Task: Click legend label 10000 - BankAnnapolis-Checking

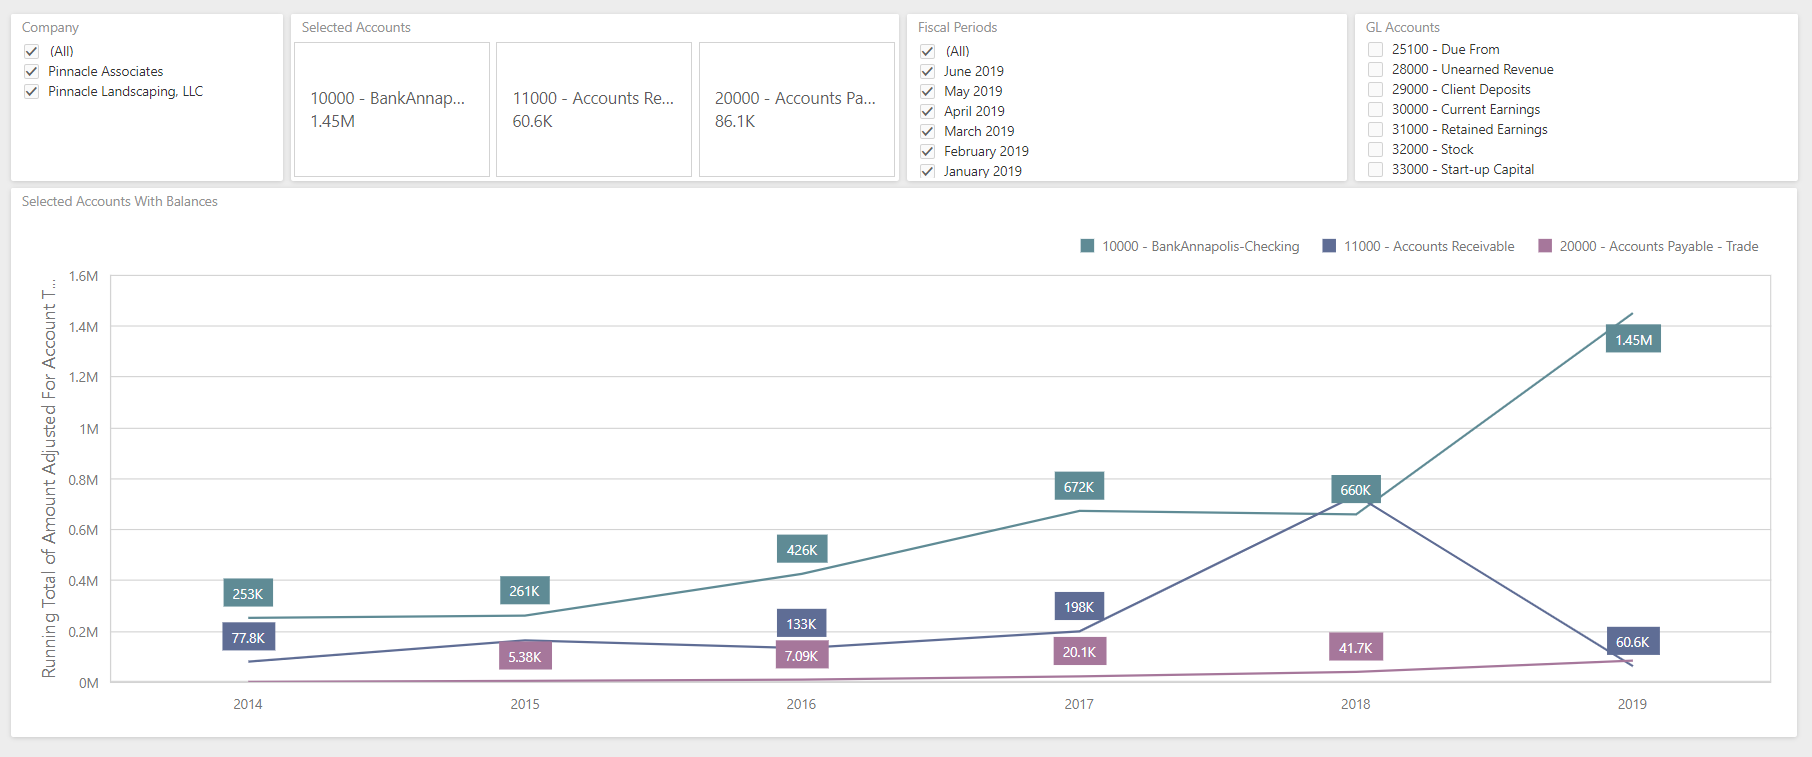Action: (1200, 246)
